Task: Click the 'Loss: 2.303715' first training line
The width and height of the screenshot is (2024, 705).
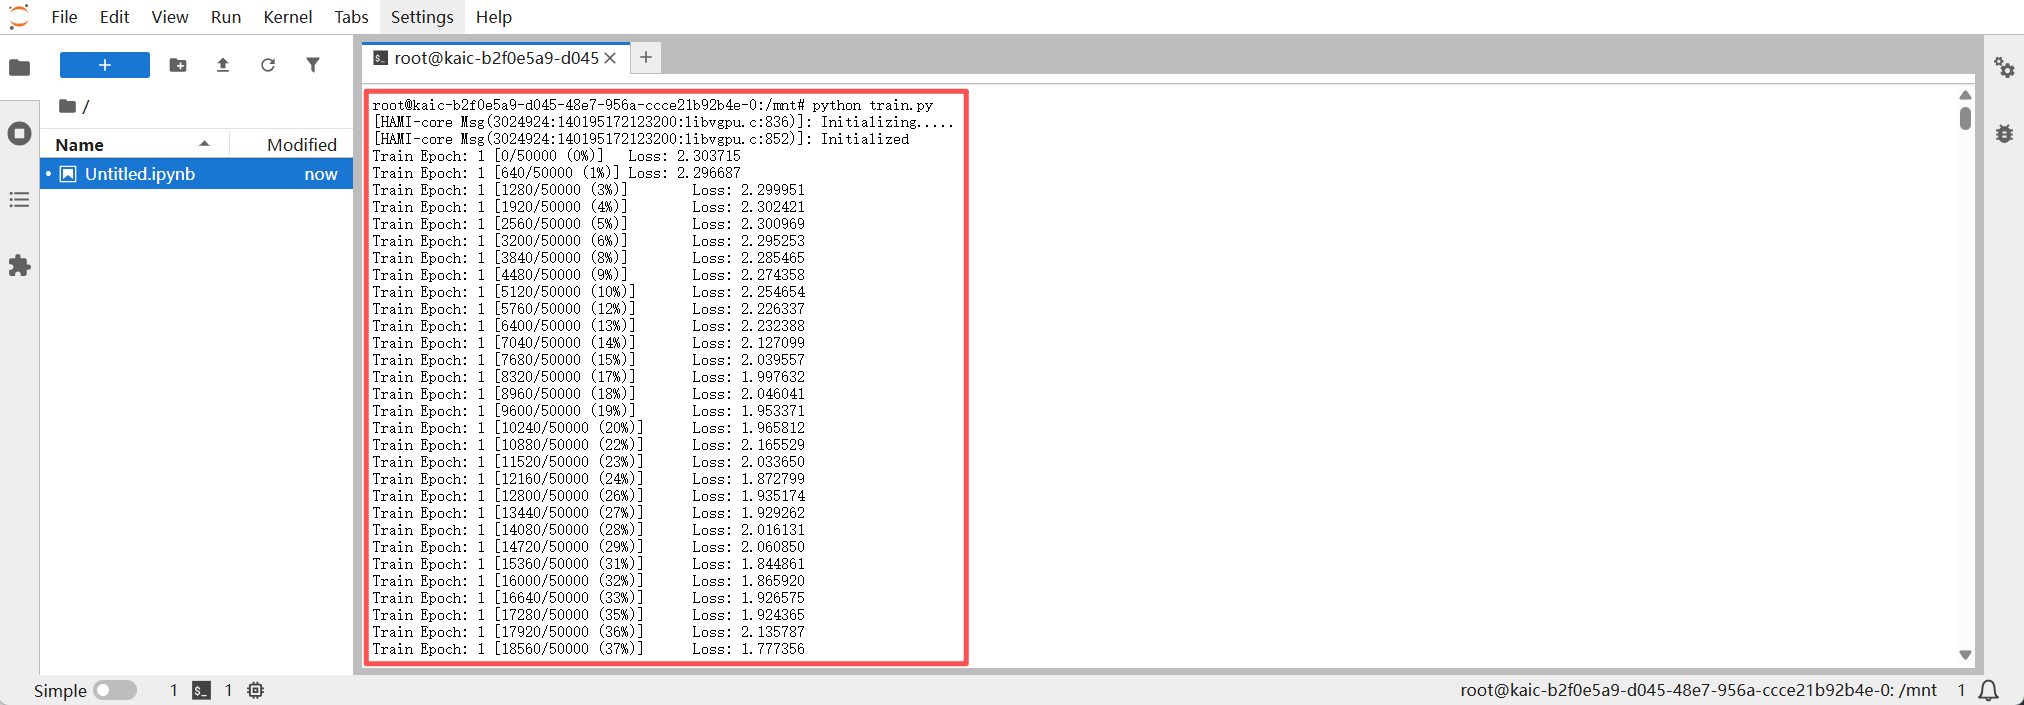Action: pos(556,156)
